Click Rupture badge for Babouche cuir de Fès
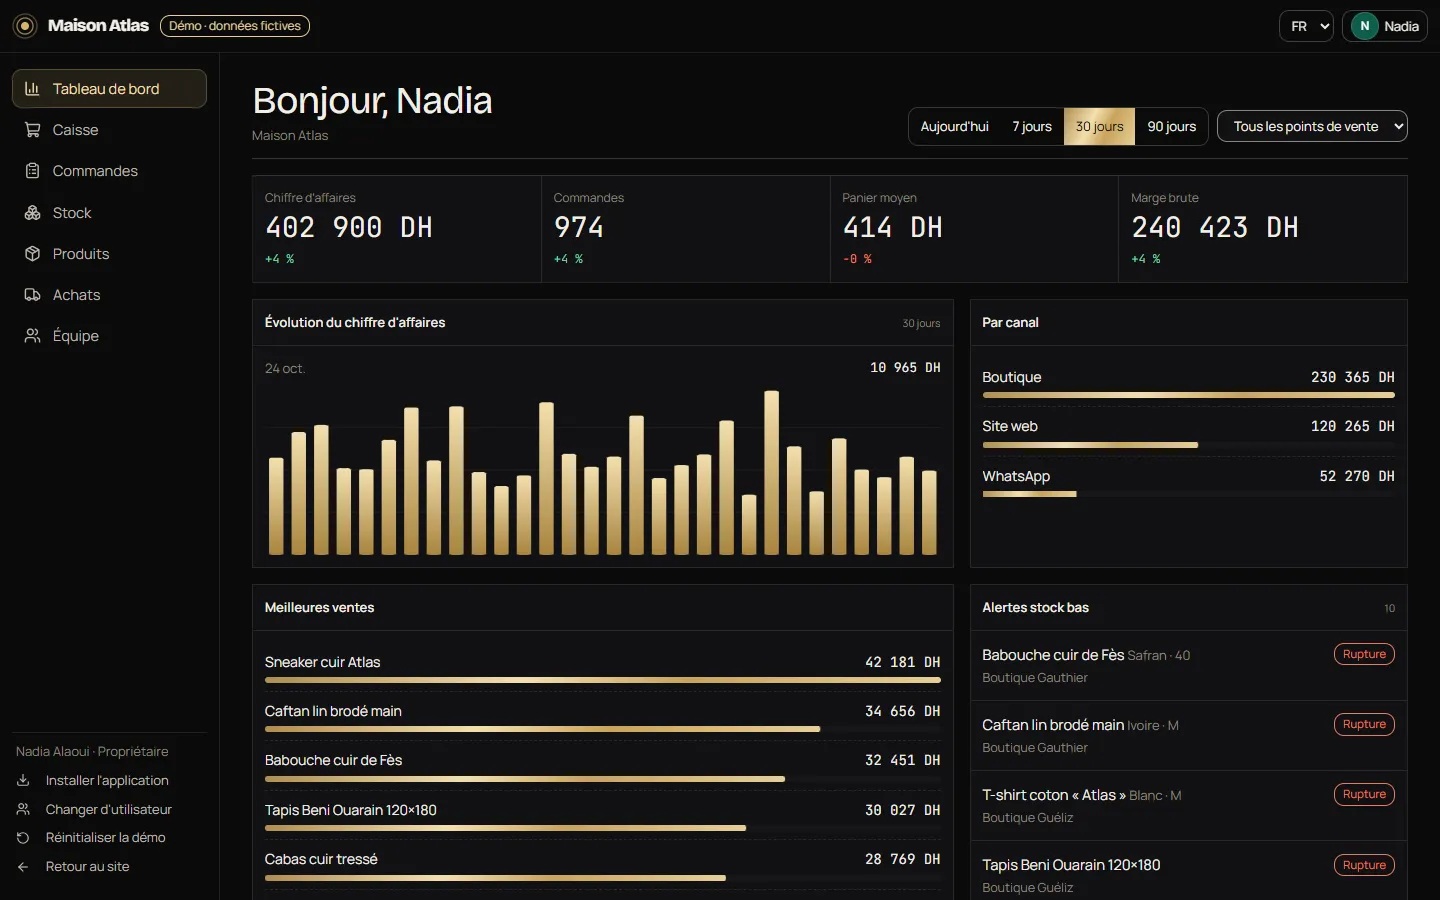This screenshot has width=1440, height=900. pos(1364,654)
